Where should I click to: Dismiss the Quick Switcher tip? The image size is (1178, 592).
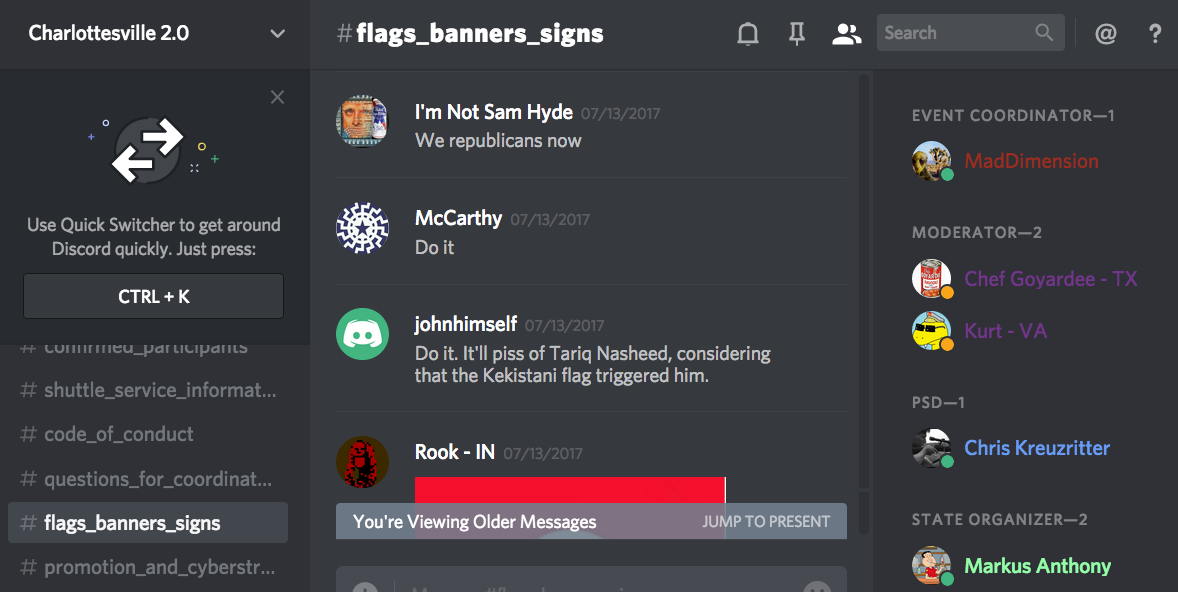click(277, 97)
